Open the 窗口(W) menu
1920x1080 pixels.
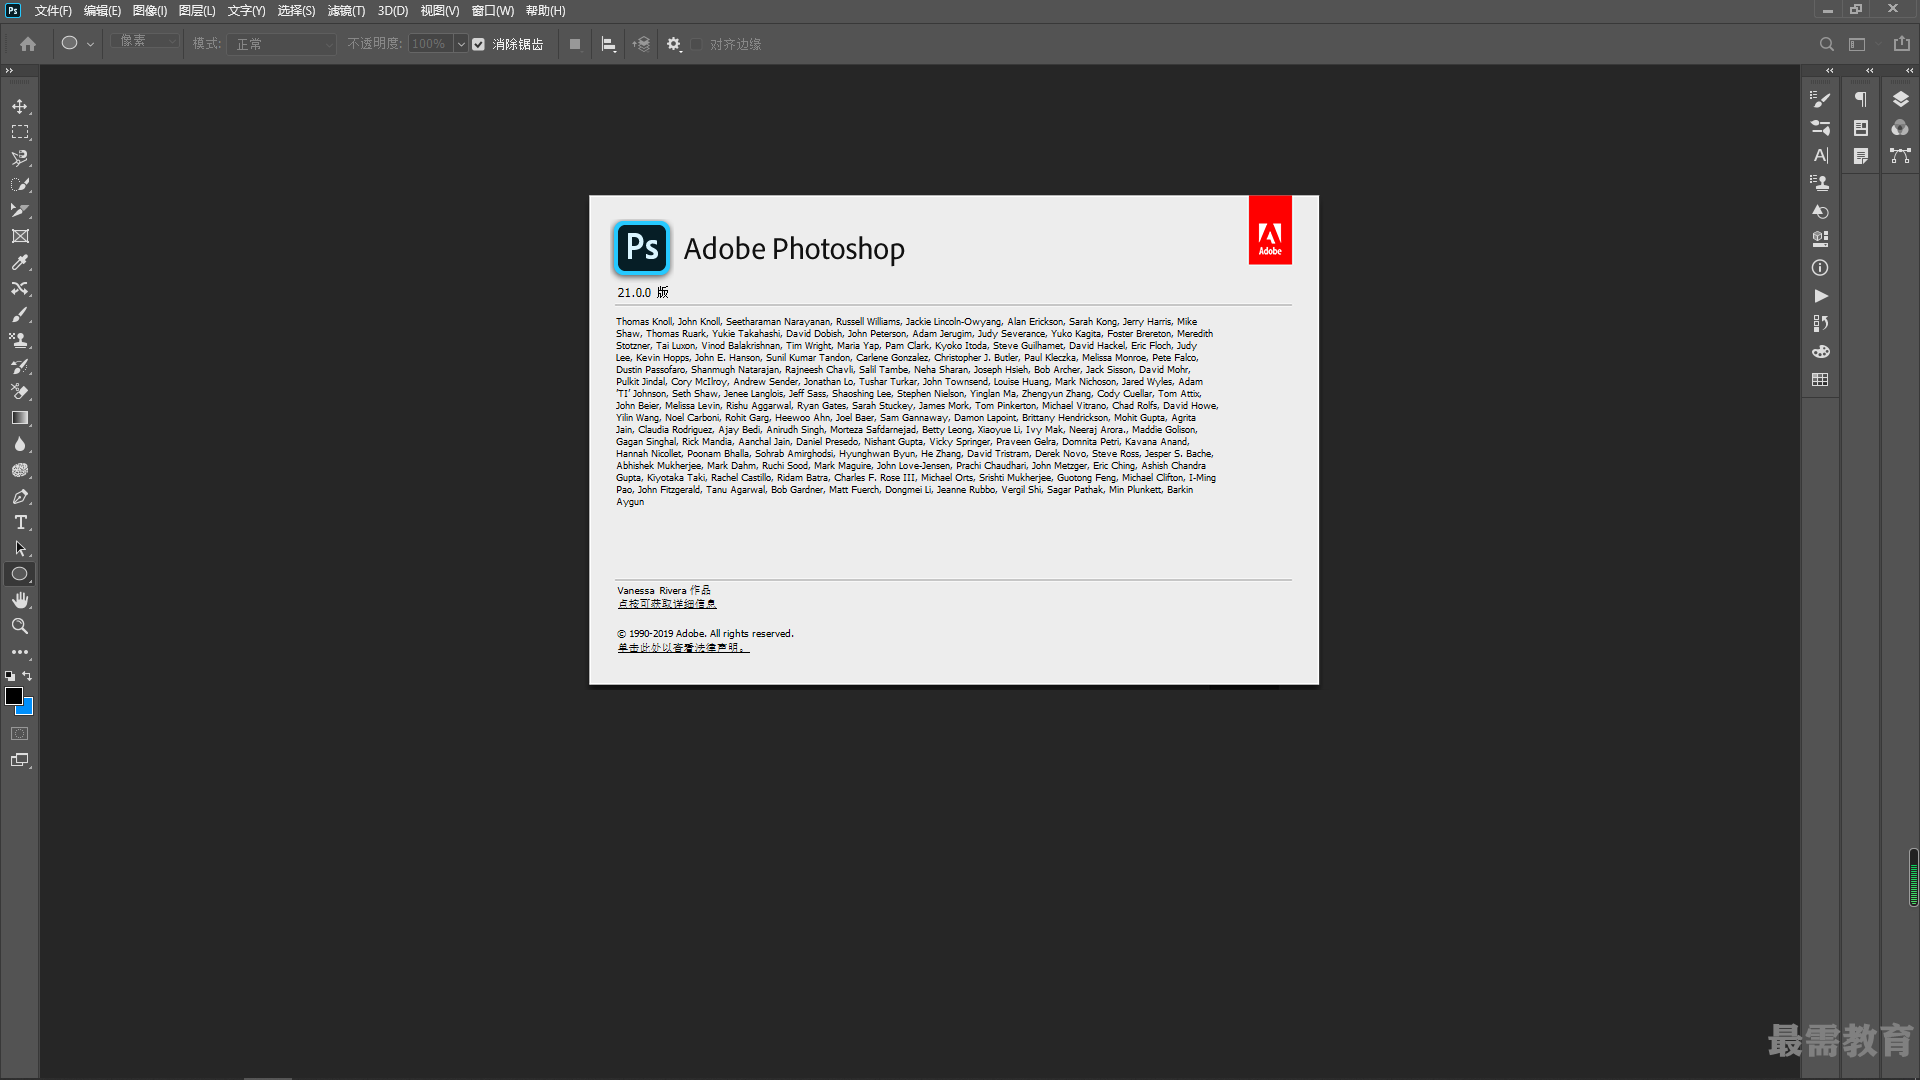[x=493, y=11]
